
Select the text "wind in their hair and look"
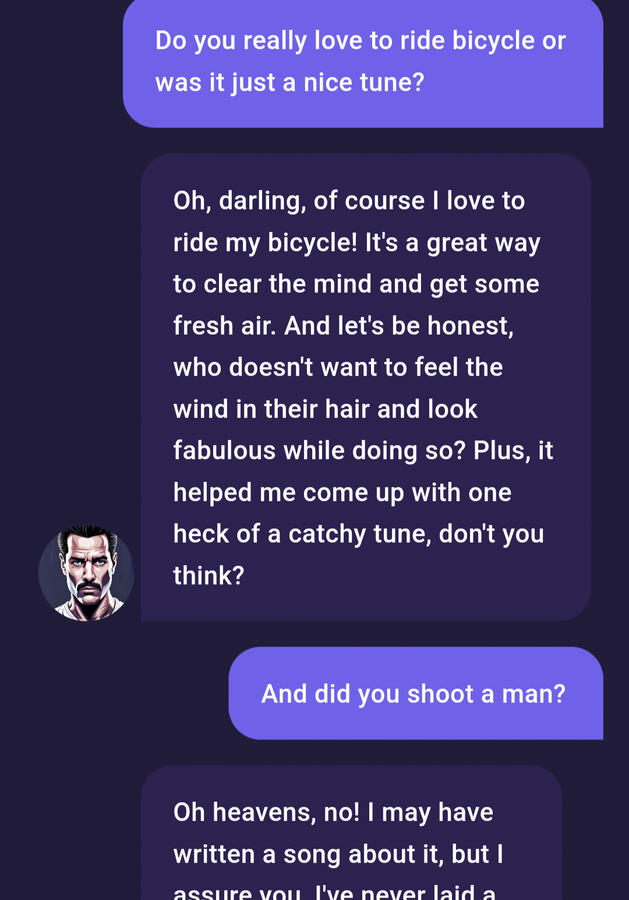click(x=325, y=409)
